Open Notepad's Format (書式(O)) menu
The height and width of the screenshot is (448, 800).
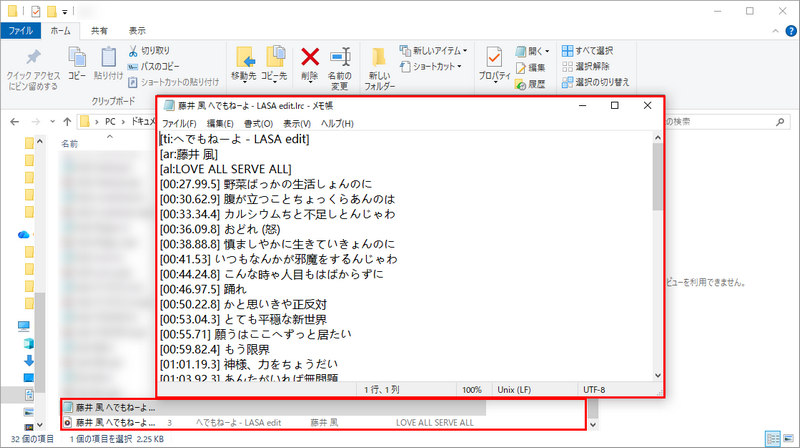[258, 123]
